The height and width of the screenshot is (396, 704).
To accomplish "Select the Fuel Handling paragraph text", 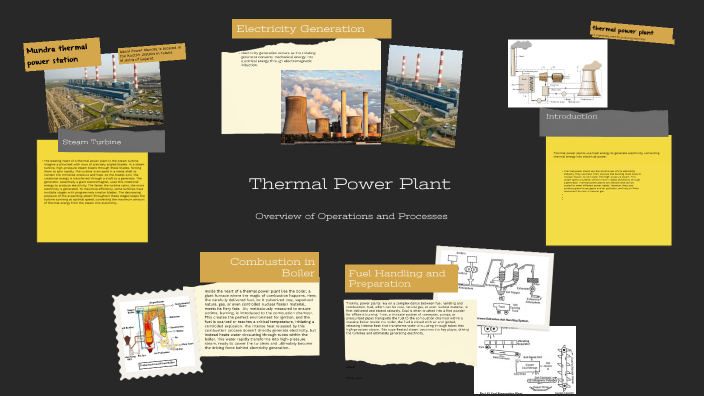I will (x=407, y=318).
